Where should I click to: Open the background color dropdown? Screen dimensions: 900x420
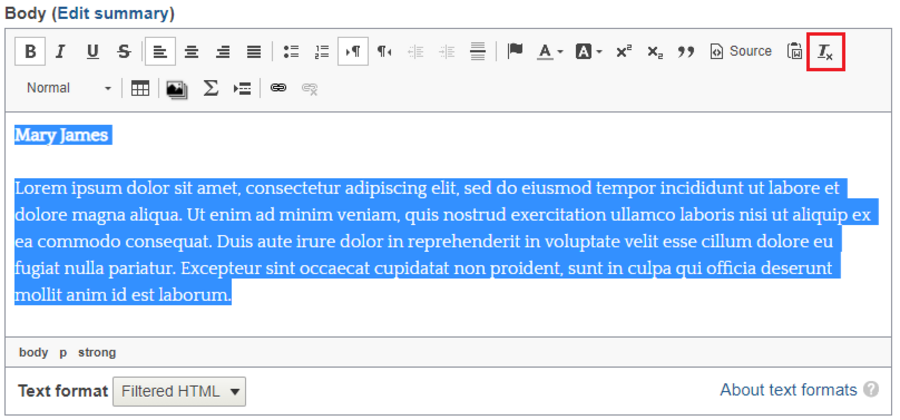588,52
